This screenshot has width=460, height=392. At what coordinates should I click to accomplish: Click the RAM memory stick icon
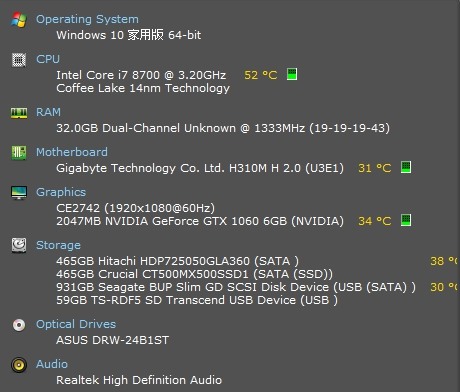click(19, 113)
